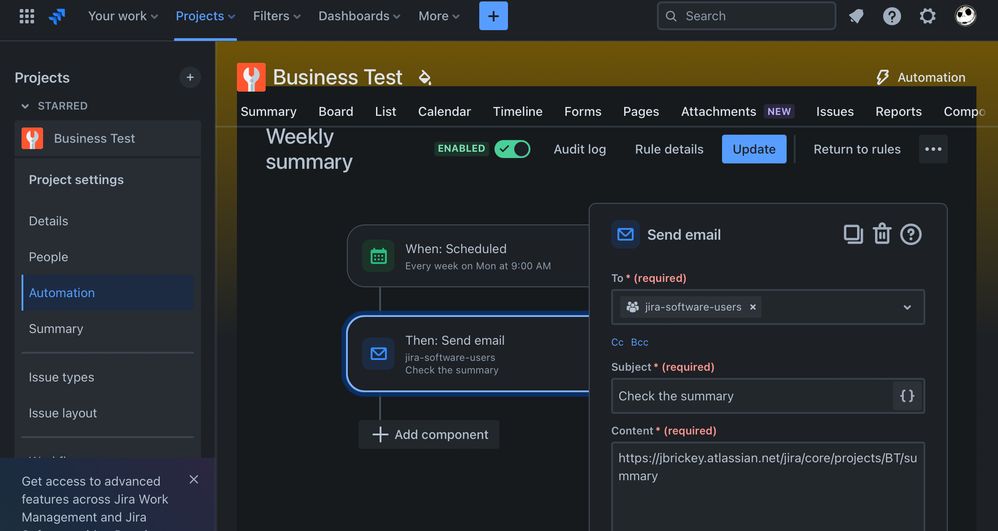Open the Projects dropdown menu
The height and width of the screenshot is (531, 998).
coord(206,16)
